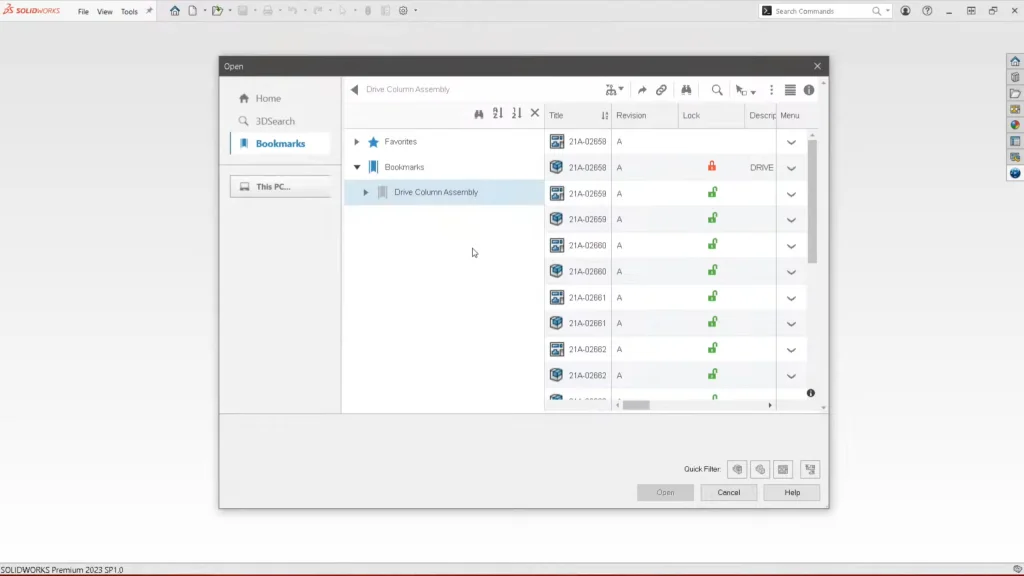Click in the Search Commands field
The width and height of the screenshot is (1024, 576).
pos(820,11)
